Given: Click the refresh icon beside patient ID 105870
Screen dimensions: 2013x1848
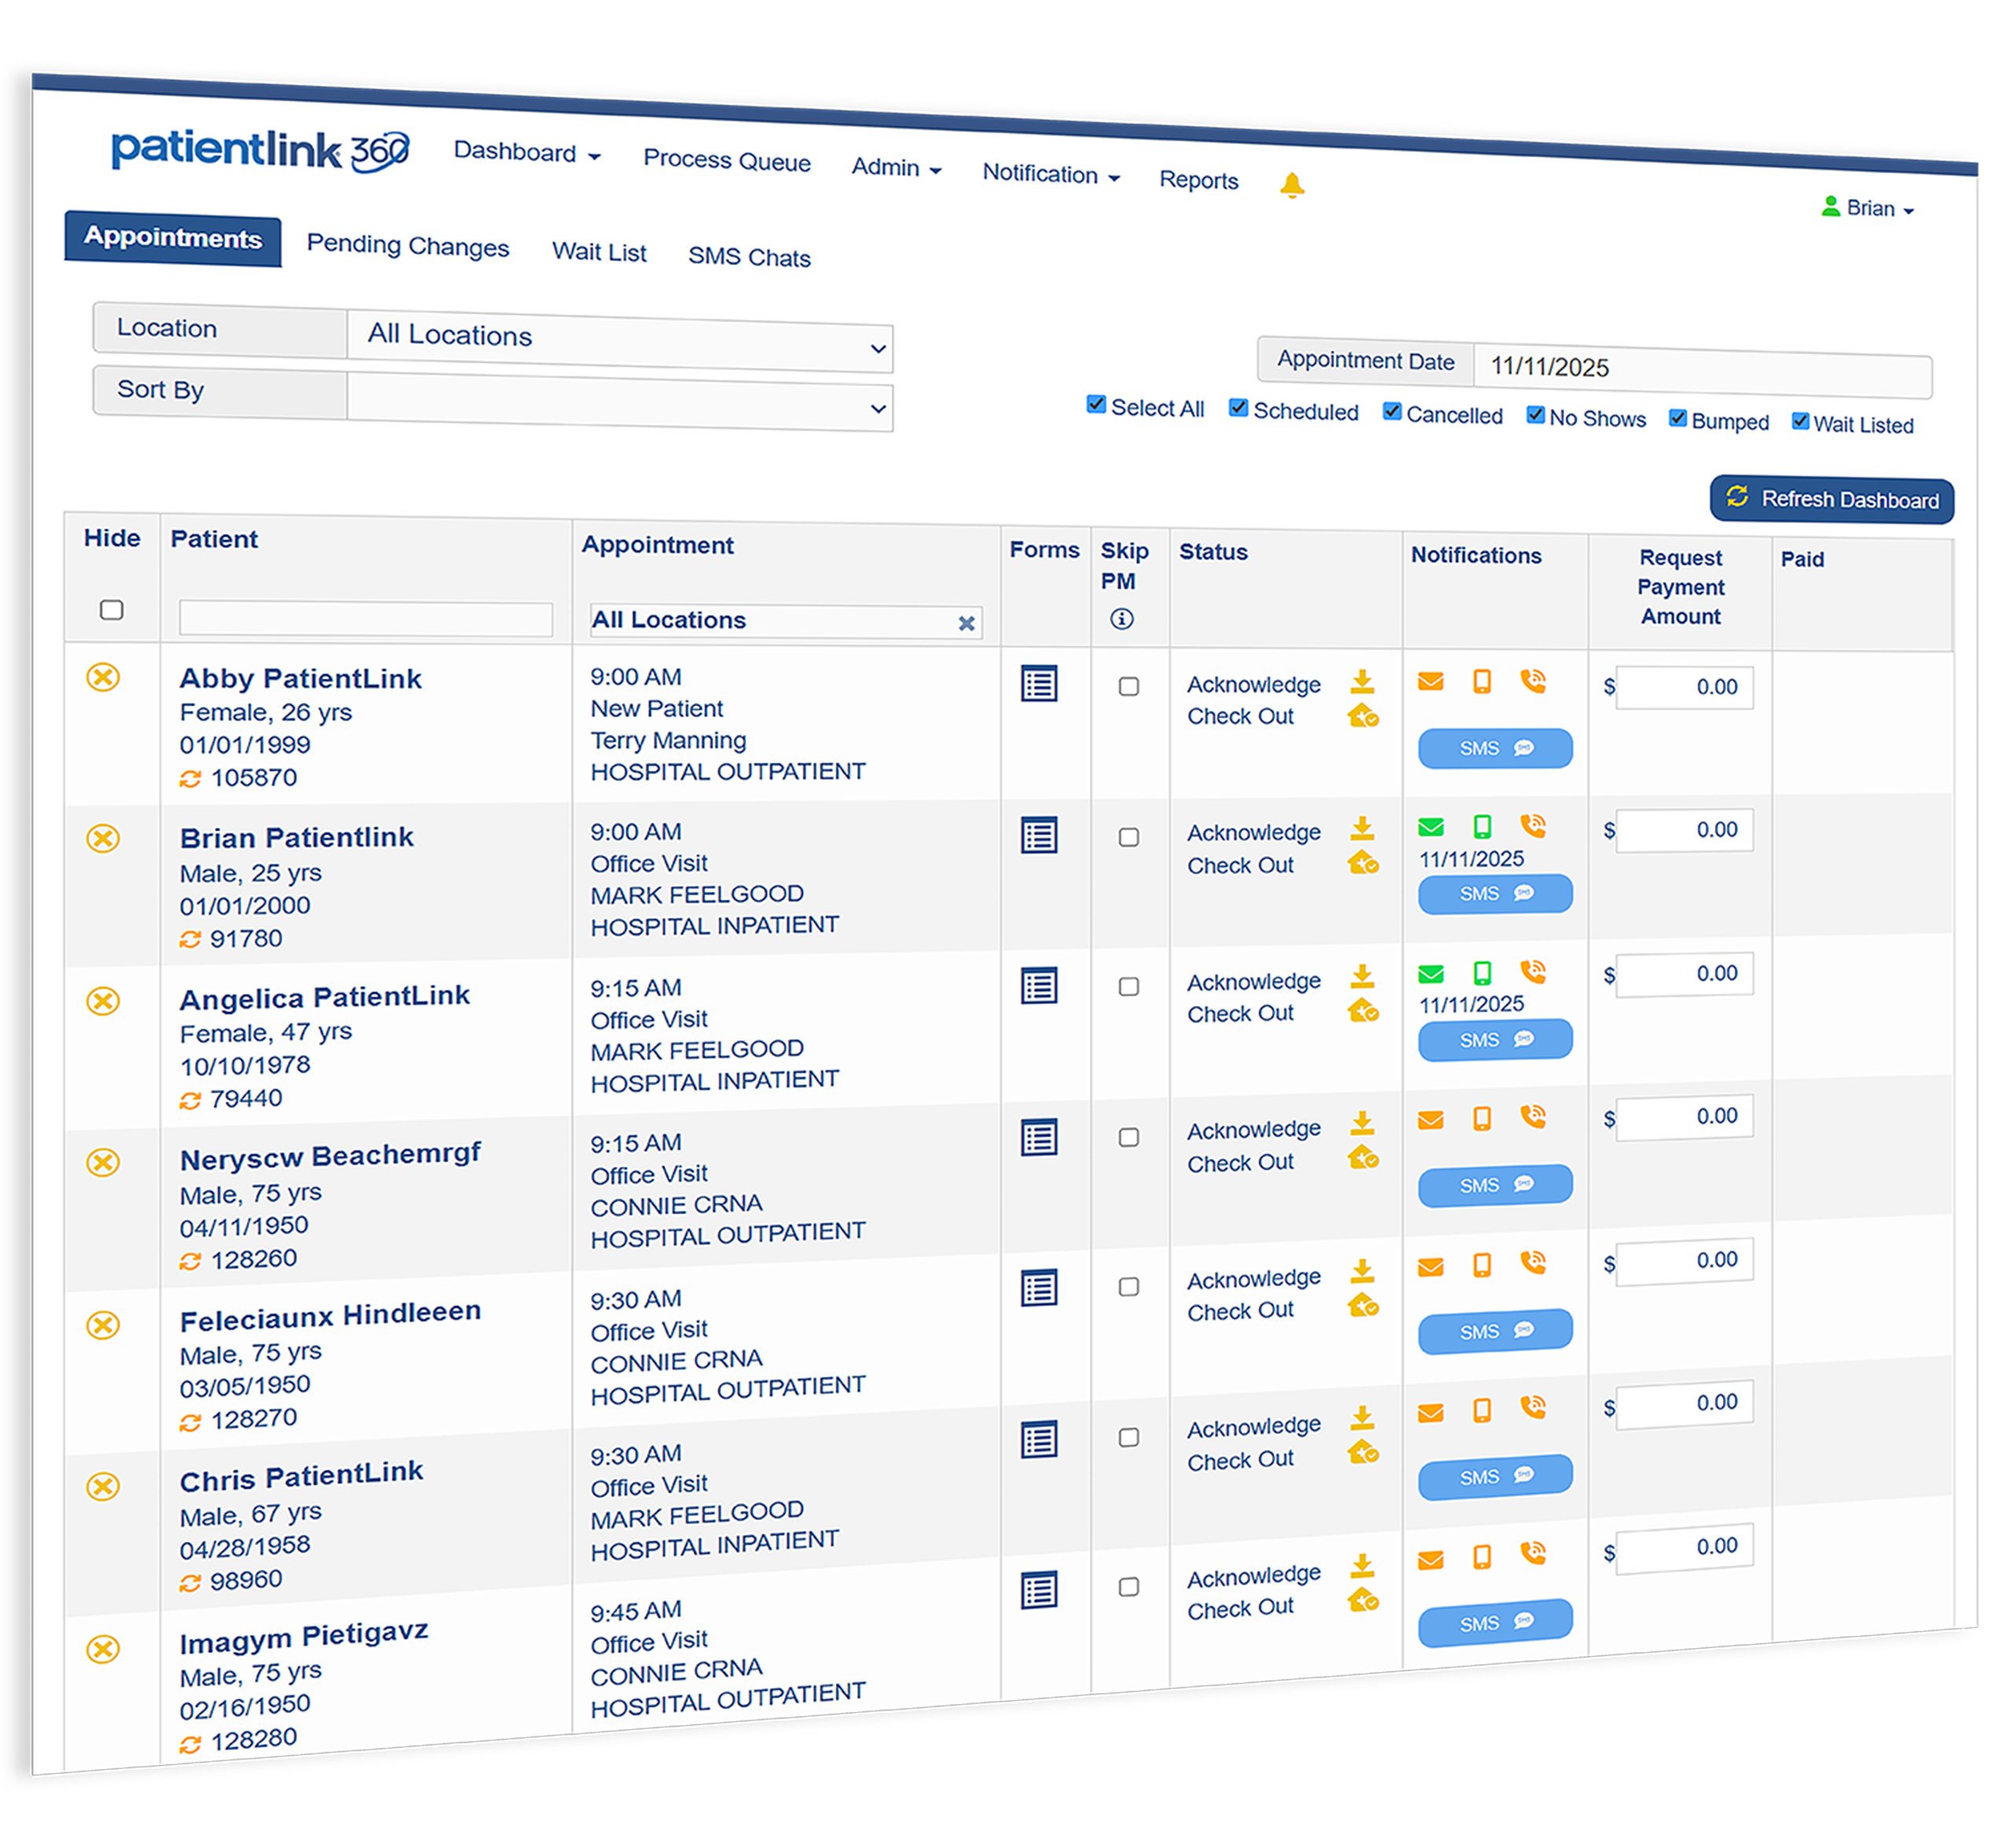Looking at the screenshot, I should point(190,779).
